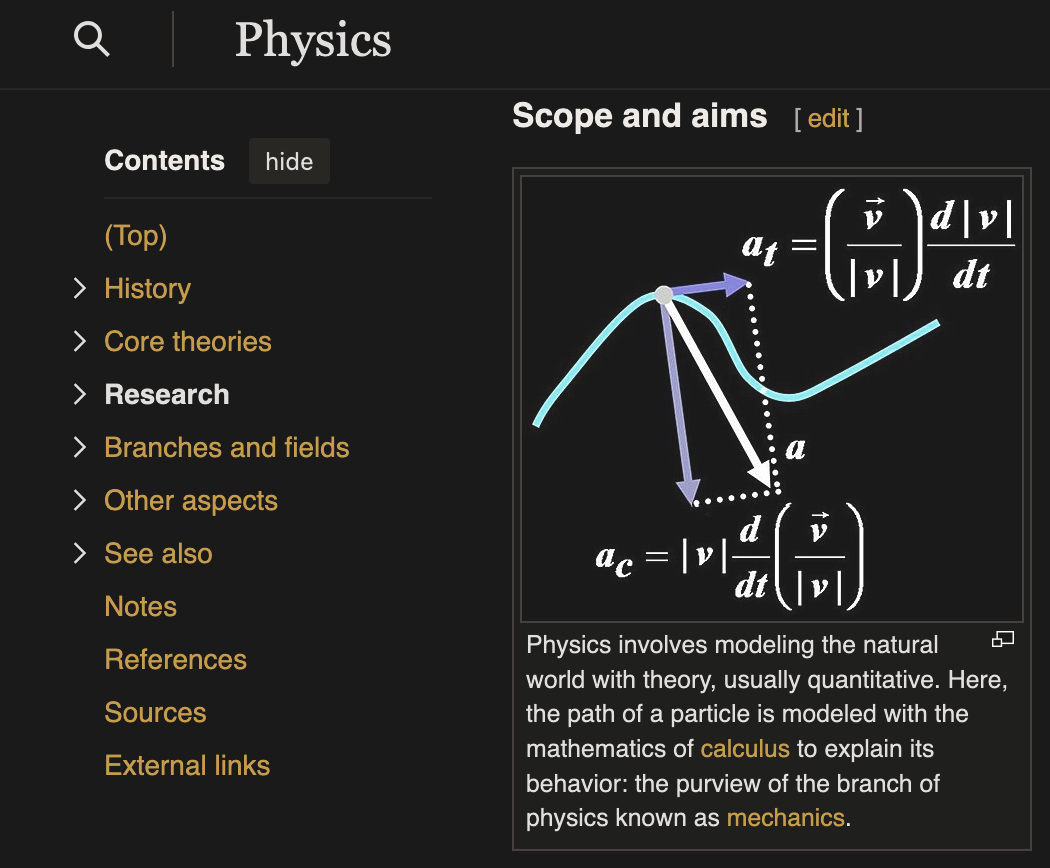The height and width of the screenshot is (868, 1050).
Task: View the acceleration diagram thumbnail
Action: point(770,395)
